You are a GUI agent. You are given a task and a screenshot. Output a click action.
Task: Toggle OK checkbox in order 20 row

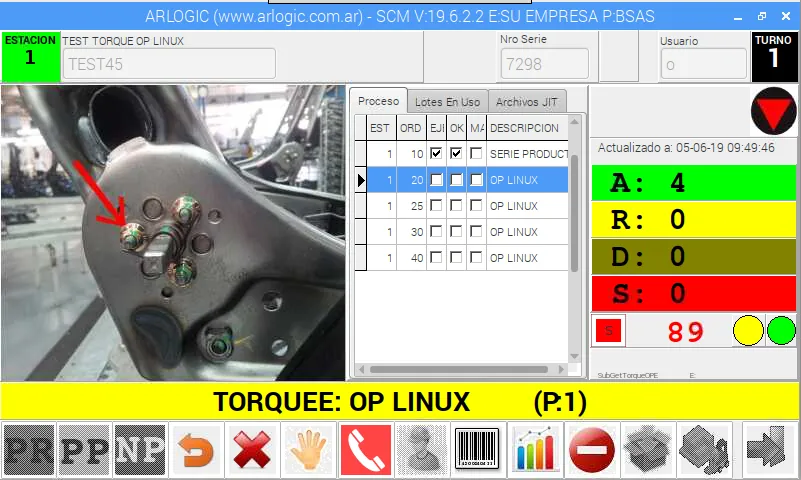[456, 180]
